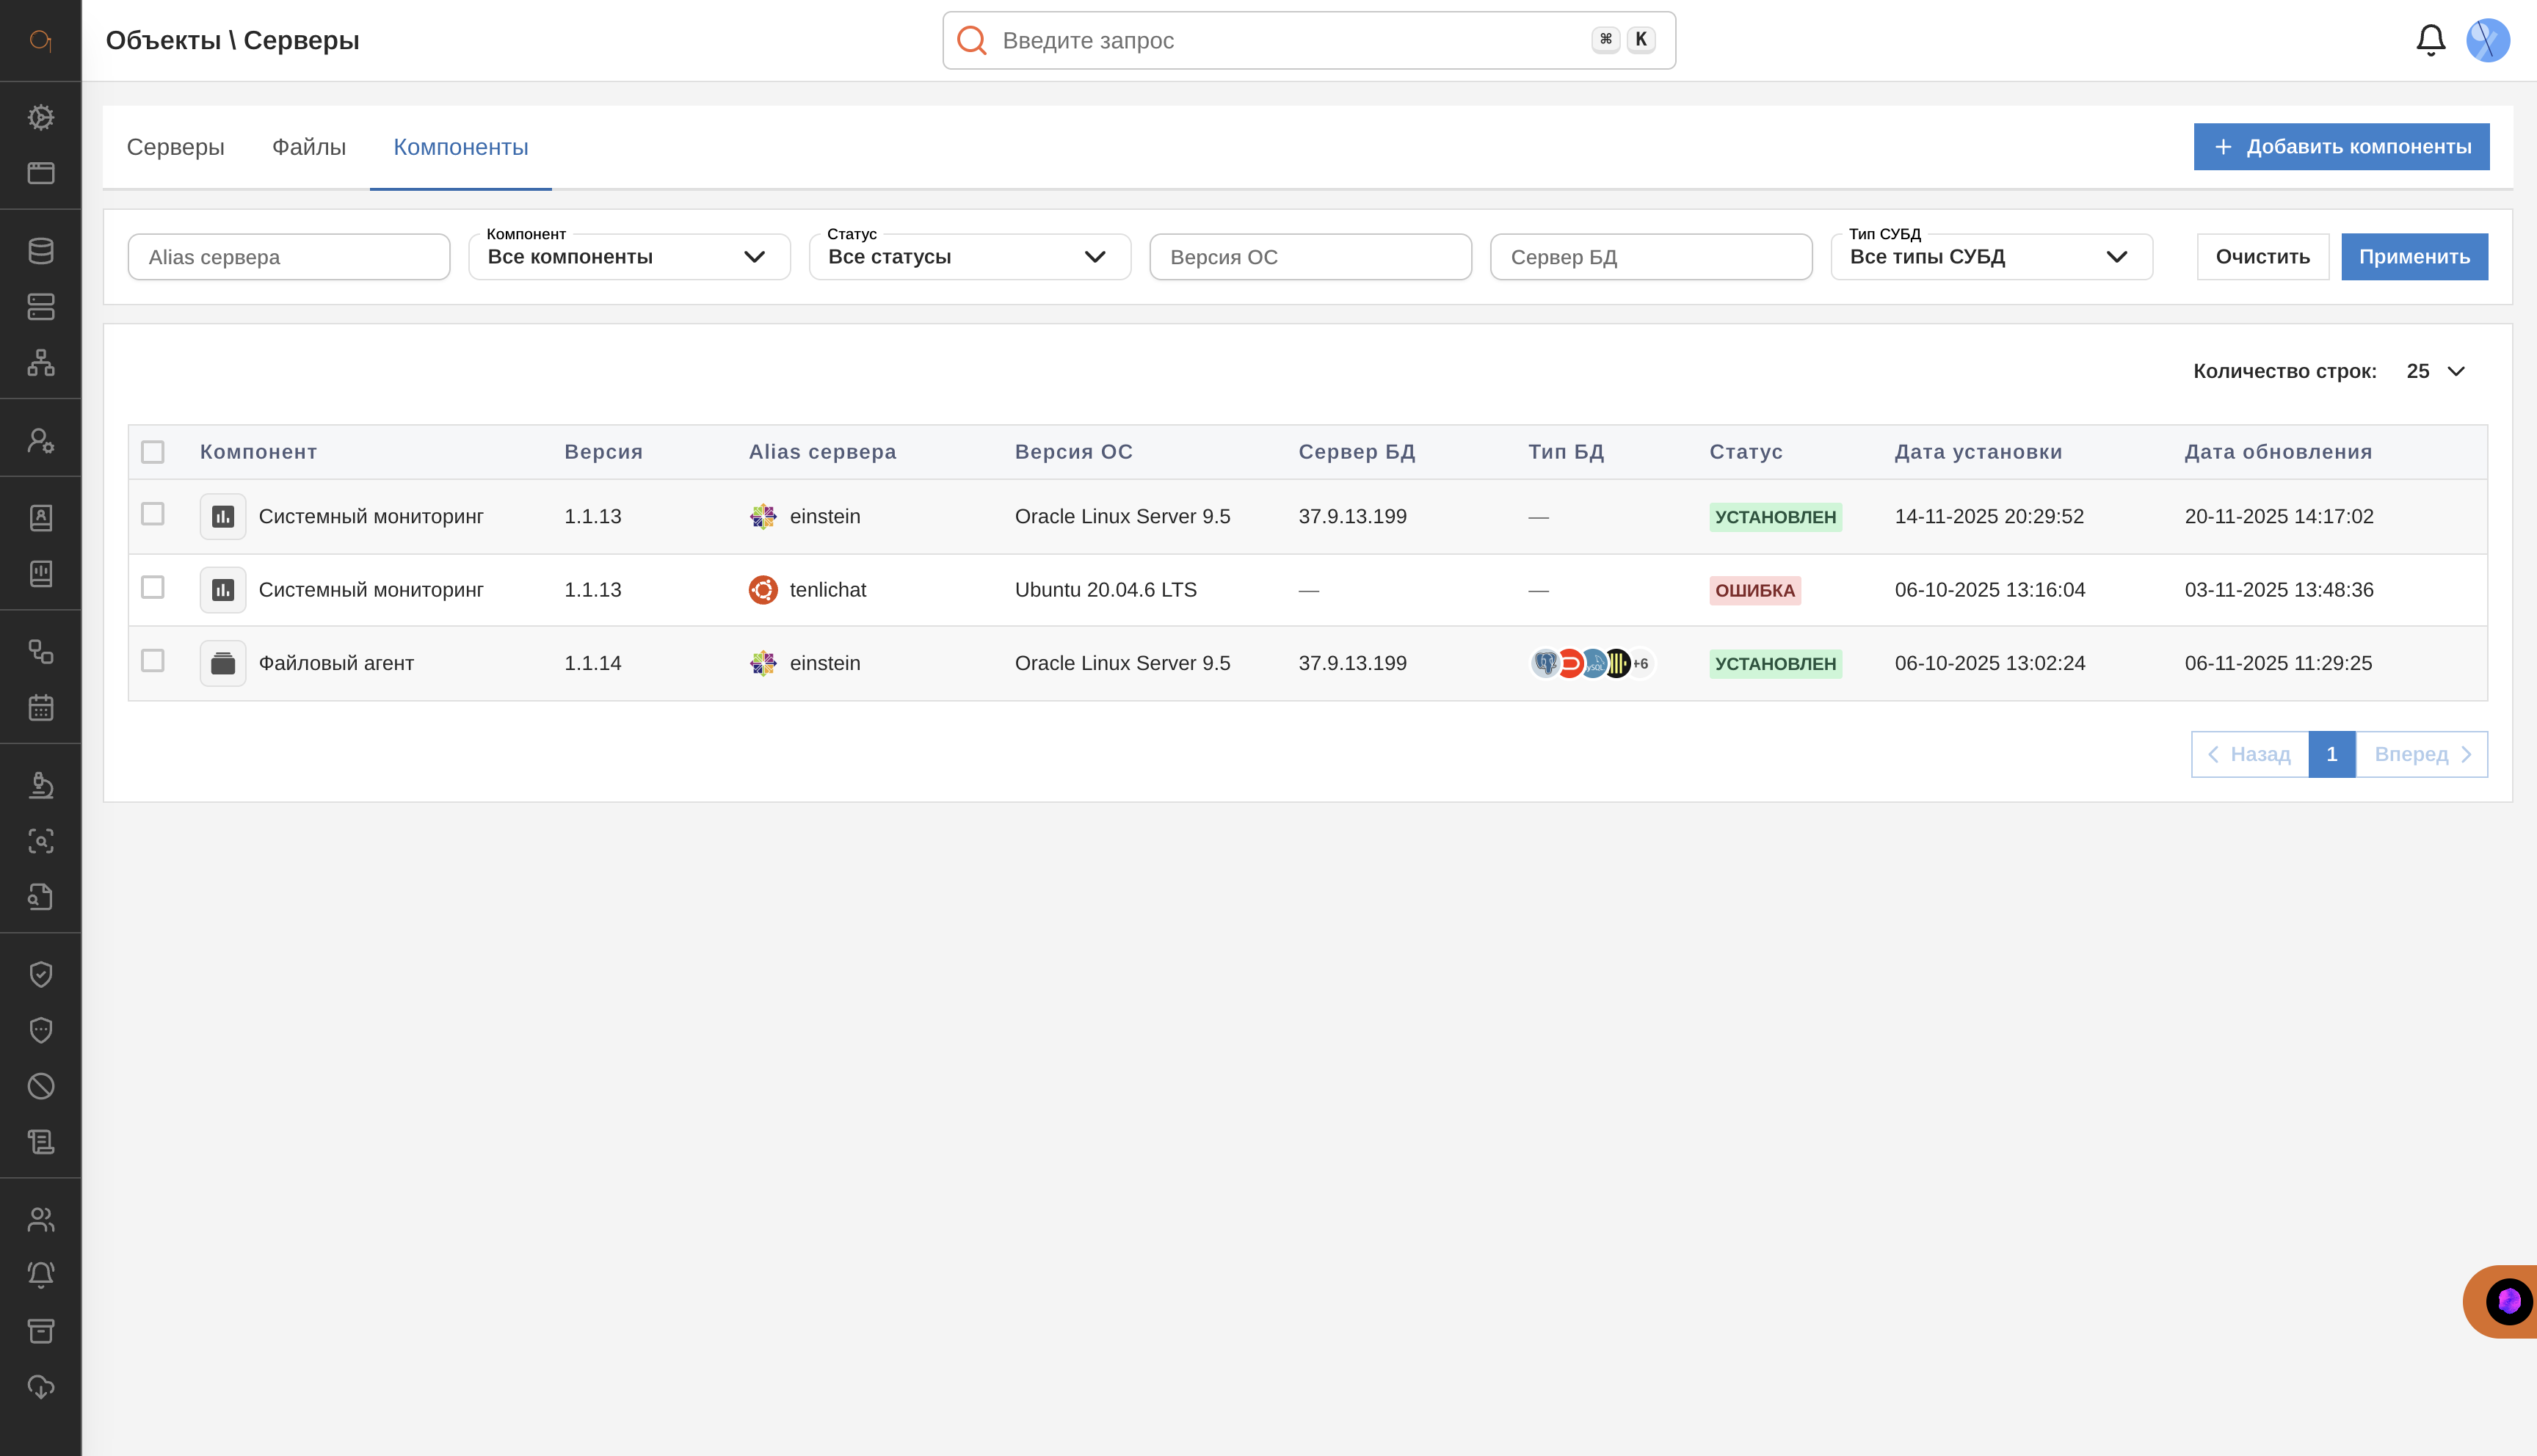Image resolution: width=2537 pixels, height=1456 pixels.
Task: Click the Alias сервера input field
Action: (289, 257)
